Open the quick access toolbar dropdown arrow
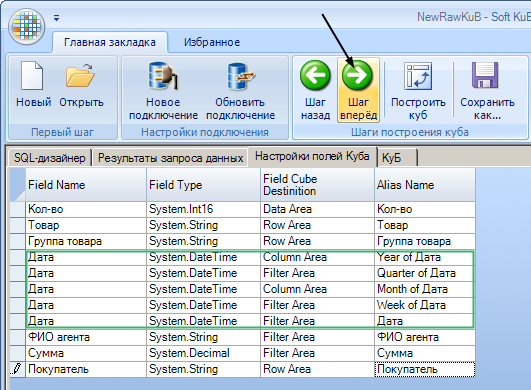This screenshot has height=390, width=531. point(57,18)
